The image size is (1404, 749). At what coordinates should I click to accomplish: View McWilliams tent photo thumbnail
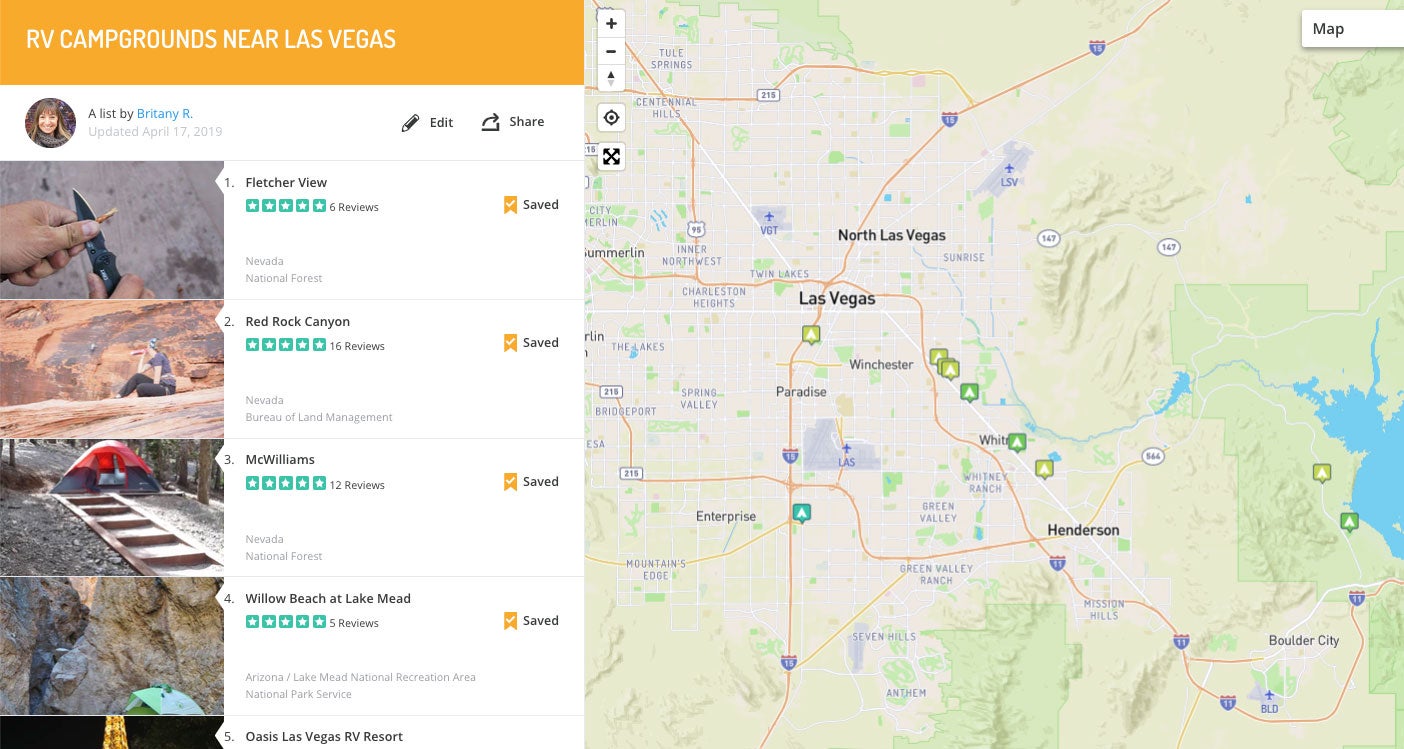(x=112, y=508)
